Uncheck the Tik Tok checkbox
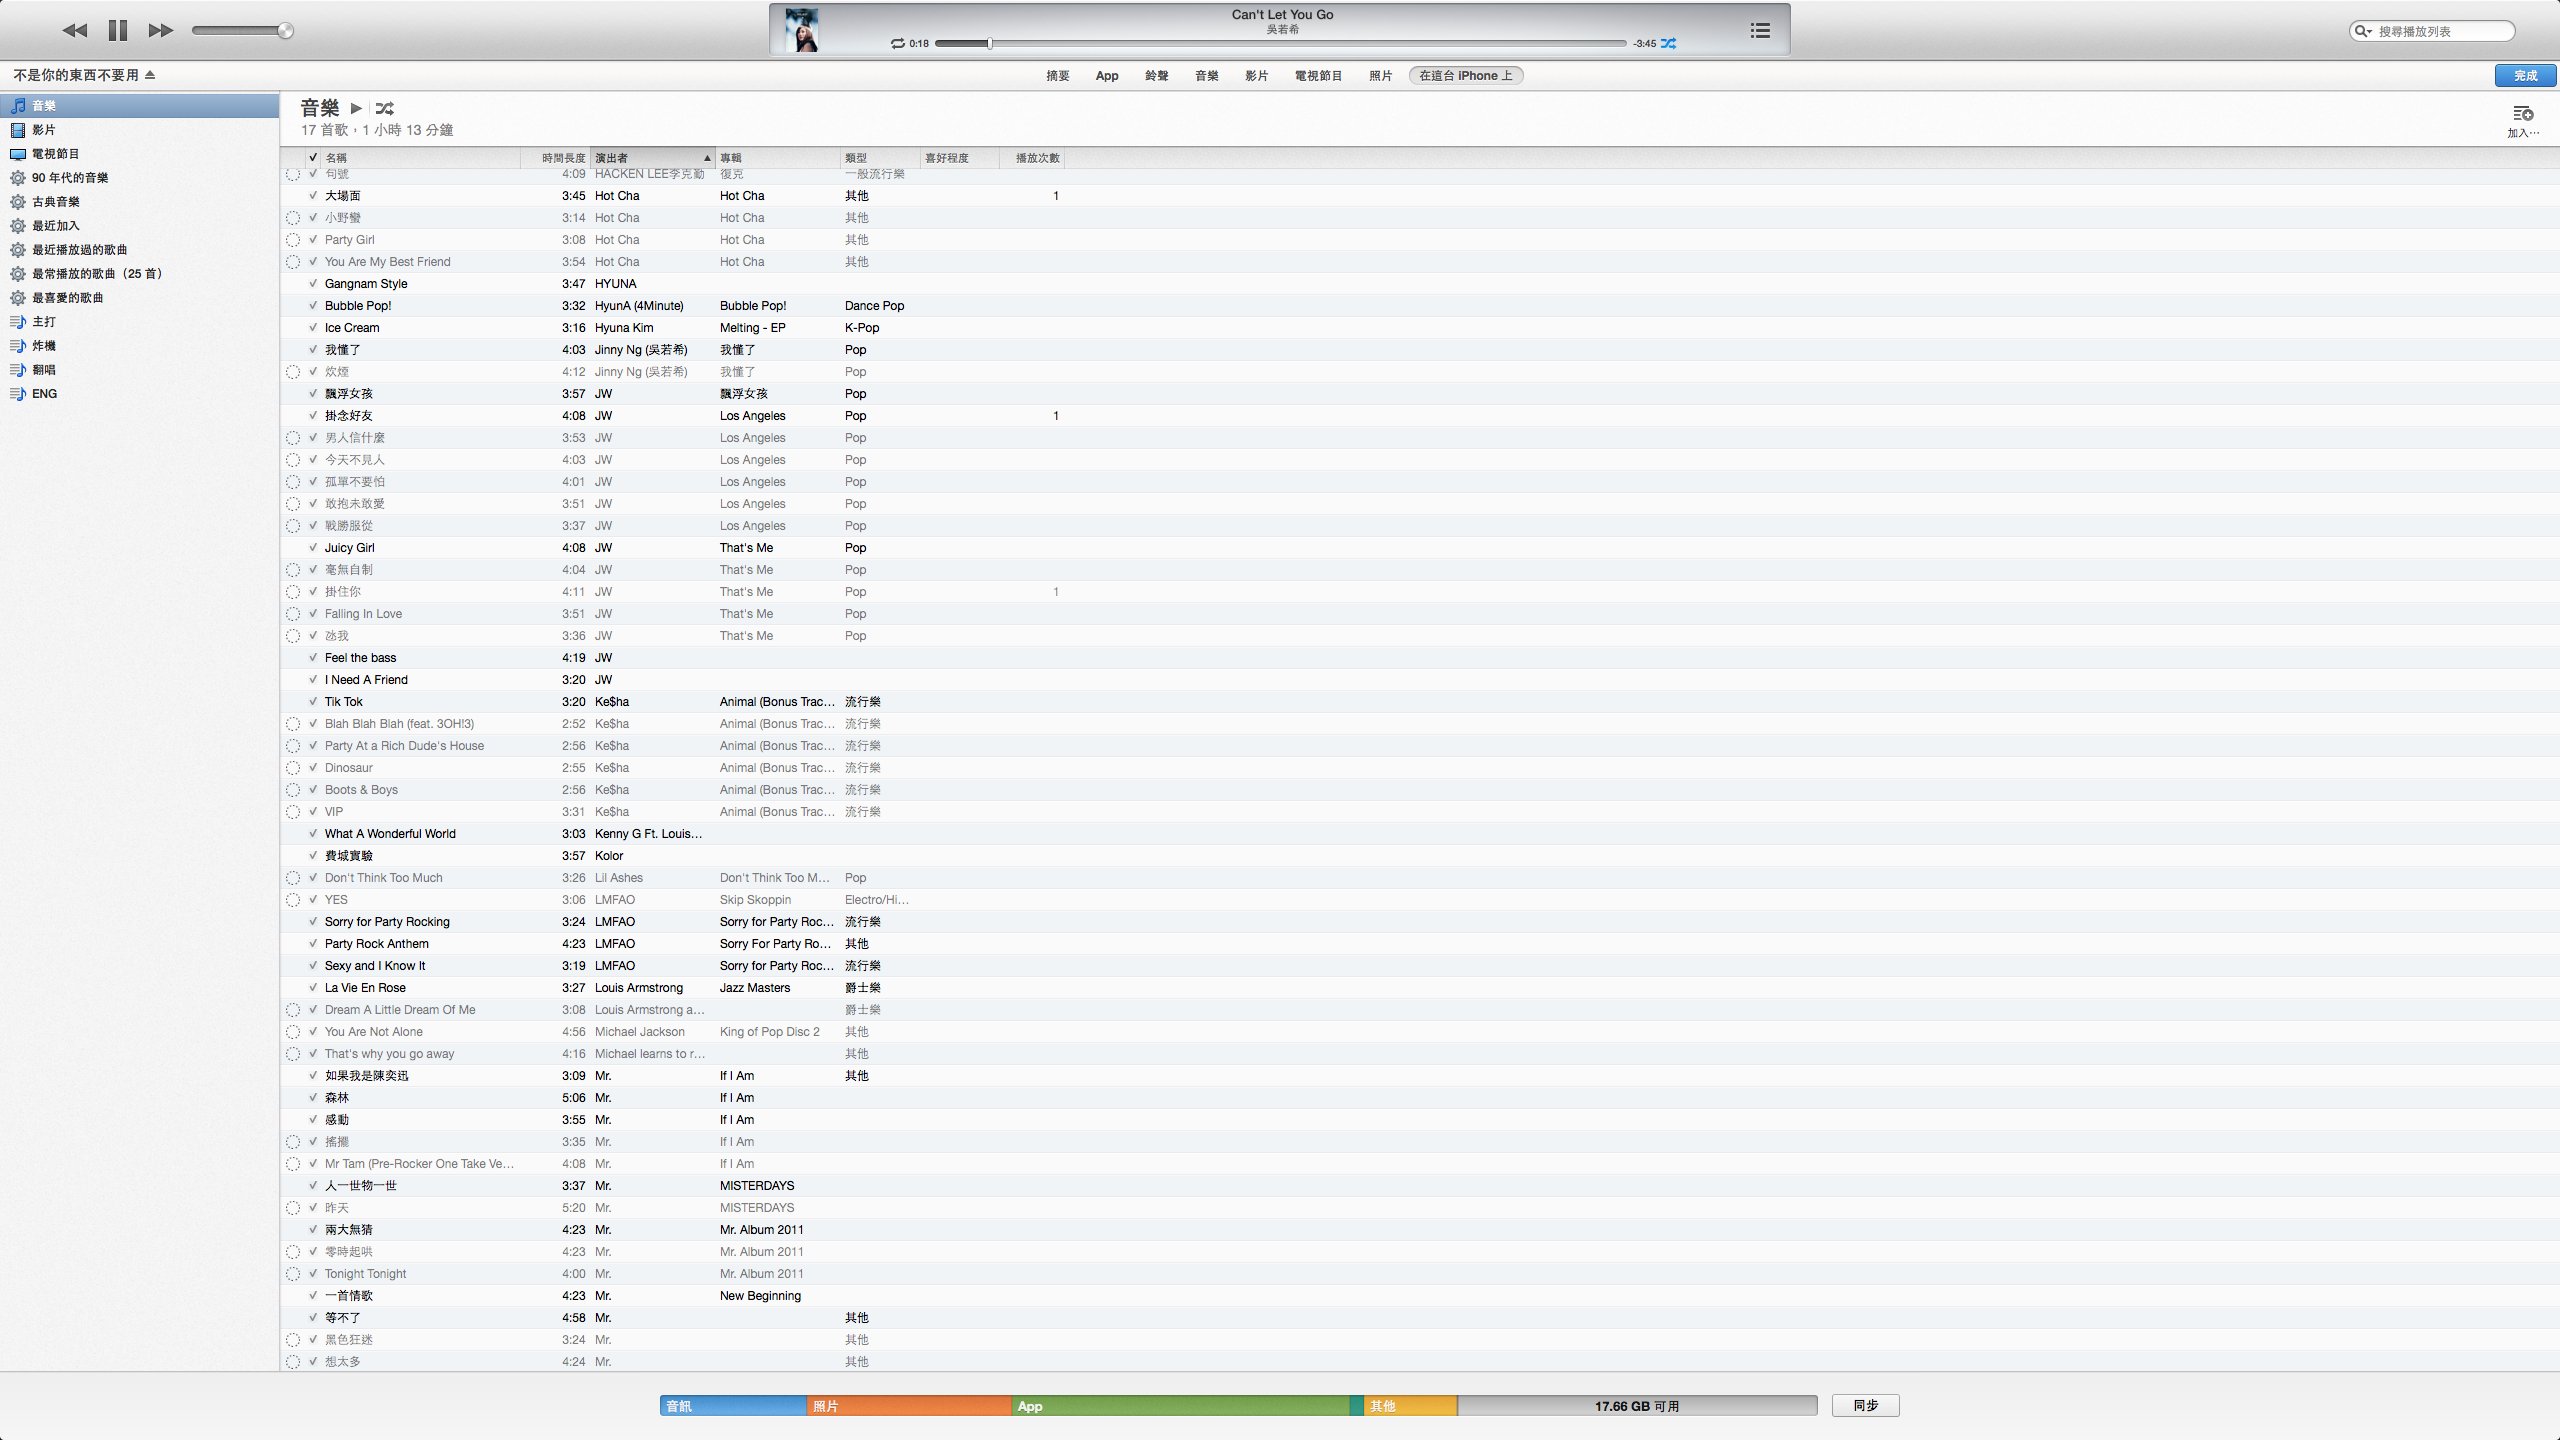 point(313,702)
